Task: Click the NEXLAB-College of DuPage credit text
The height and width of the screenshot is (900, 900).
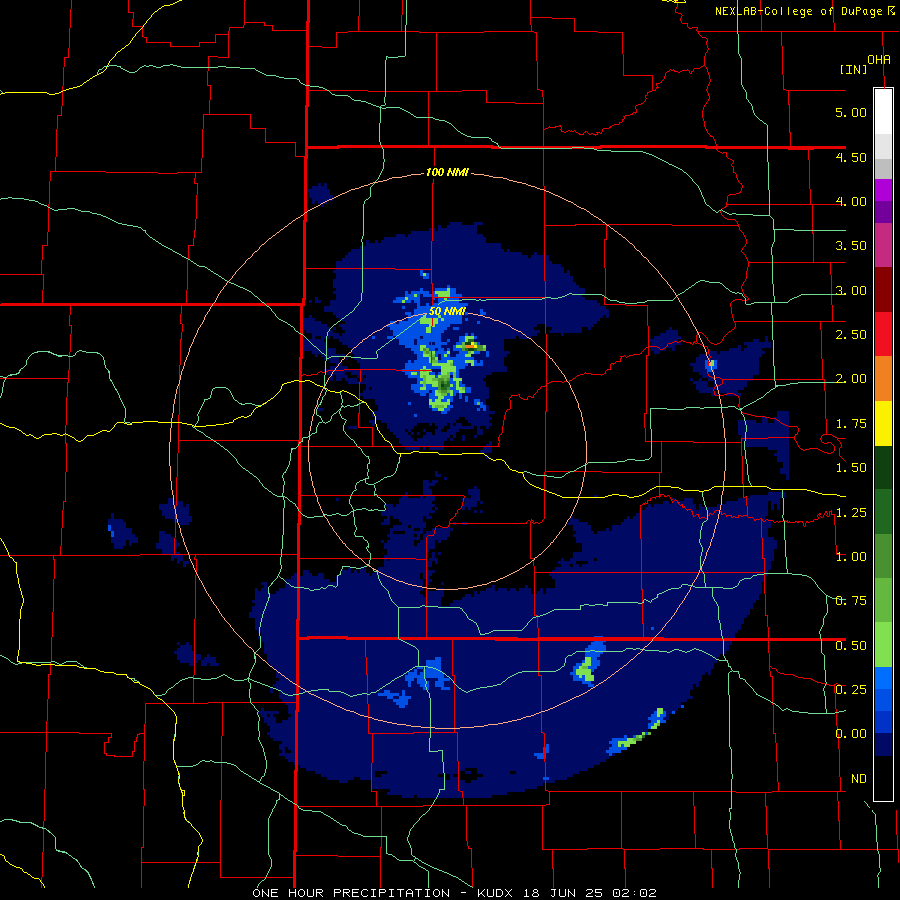Action: (800, 11)
